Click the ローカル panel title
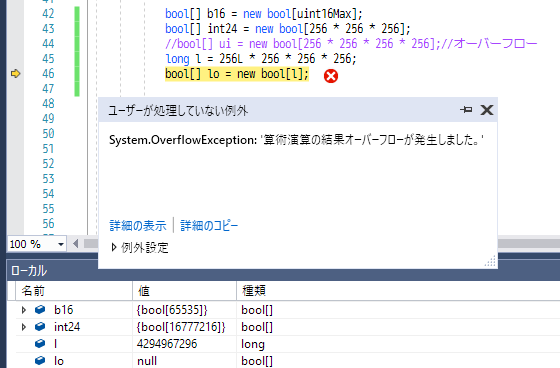The image size is (560, 368). tap(29, 271)
